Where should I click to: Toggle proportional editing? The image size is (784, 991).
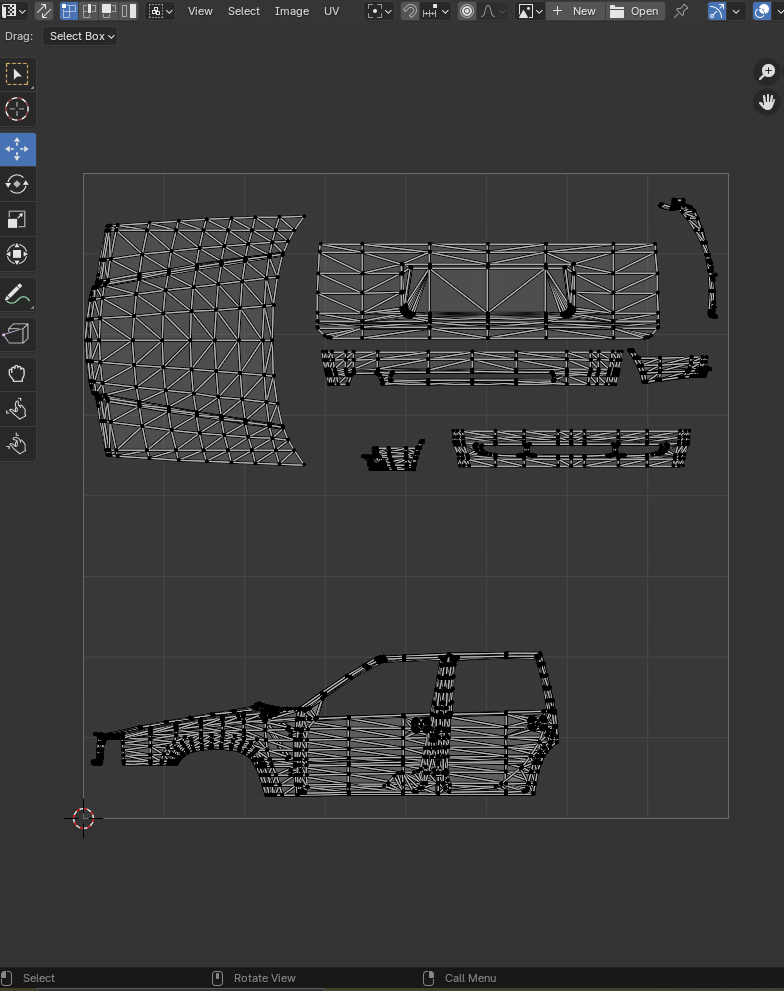467,11
